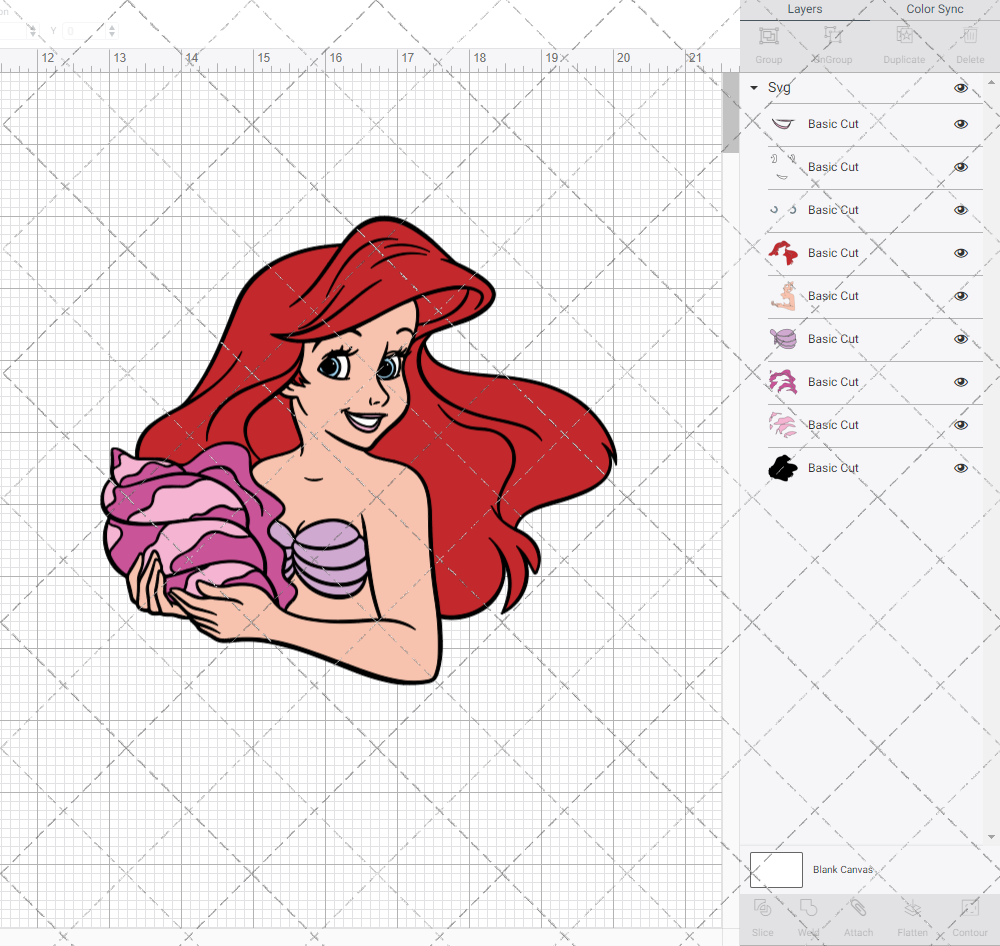Select the skin tone layer thumbnail
This screenshot has height=946, width=1000.
pos(783,296)
